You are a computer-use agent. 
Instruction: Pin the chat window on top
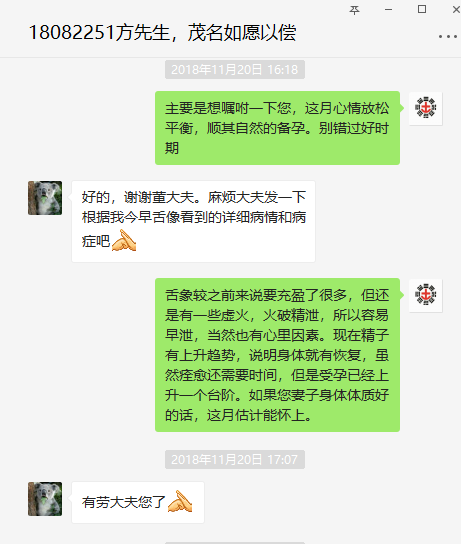(x=354, y=10)
